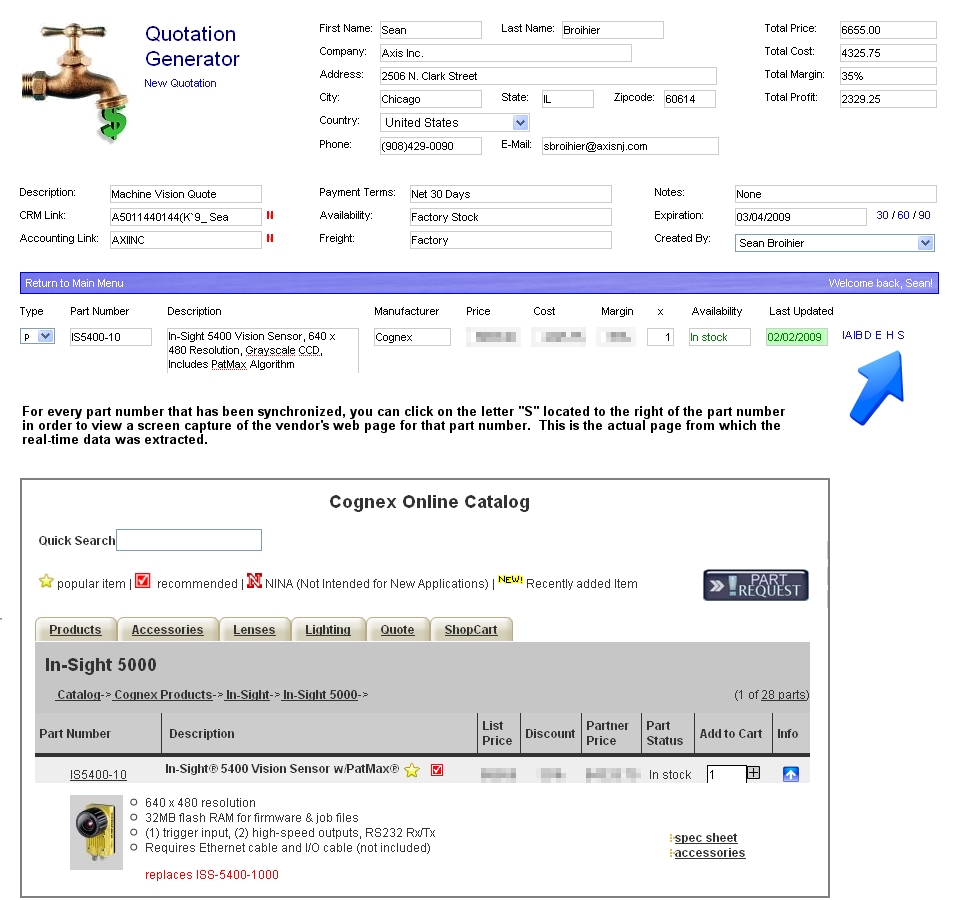Click the New Quotation link
The image size is (960, 900).
pyautogui.click(x=180, y=83)
